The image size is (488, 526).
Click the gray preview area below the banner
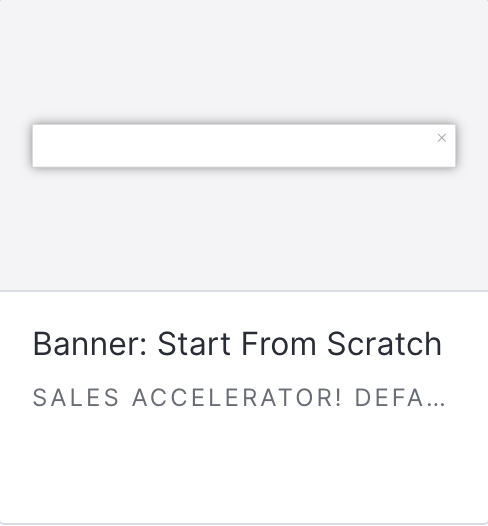[x=244, y=229]
